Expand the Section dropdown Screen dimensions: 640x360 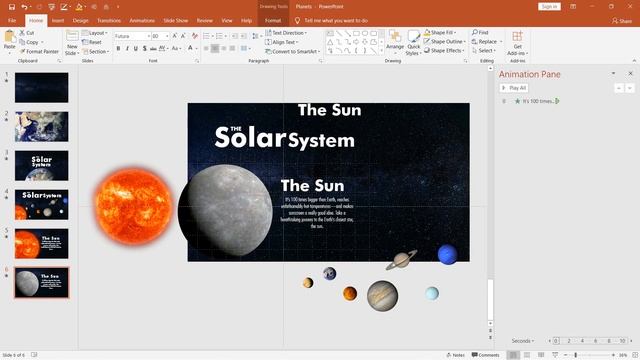click(x=96, y=51)
